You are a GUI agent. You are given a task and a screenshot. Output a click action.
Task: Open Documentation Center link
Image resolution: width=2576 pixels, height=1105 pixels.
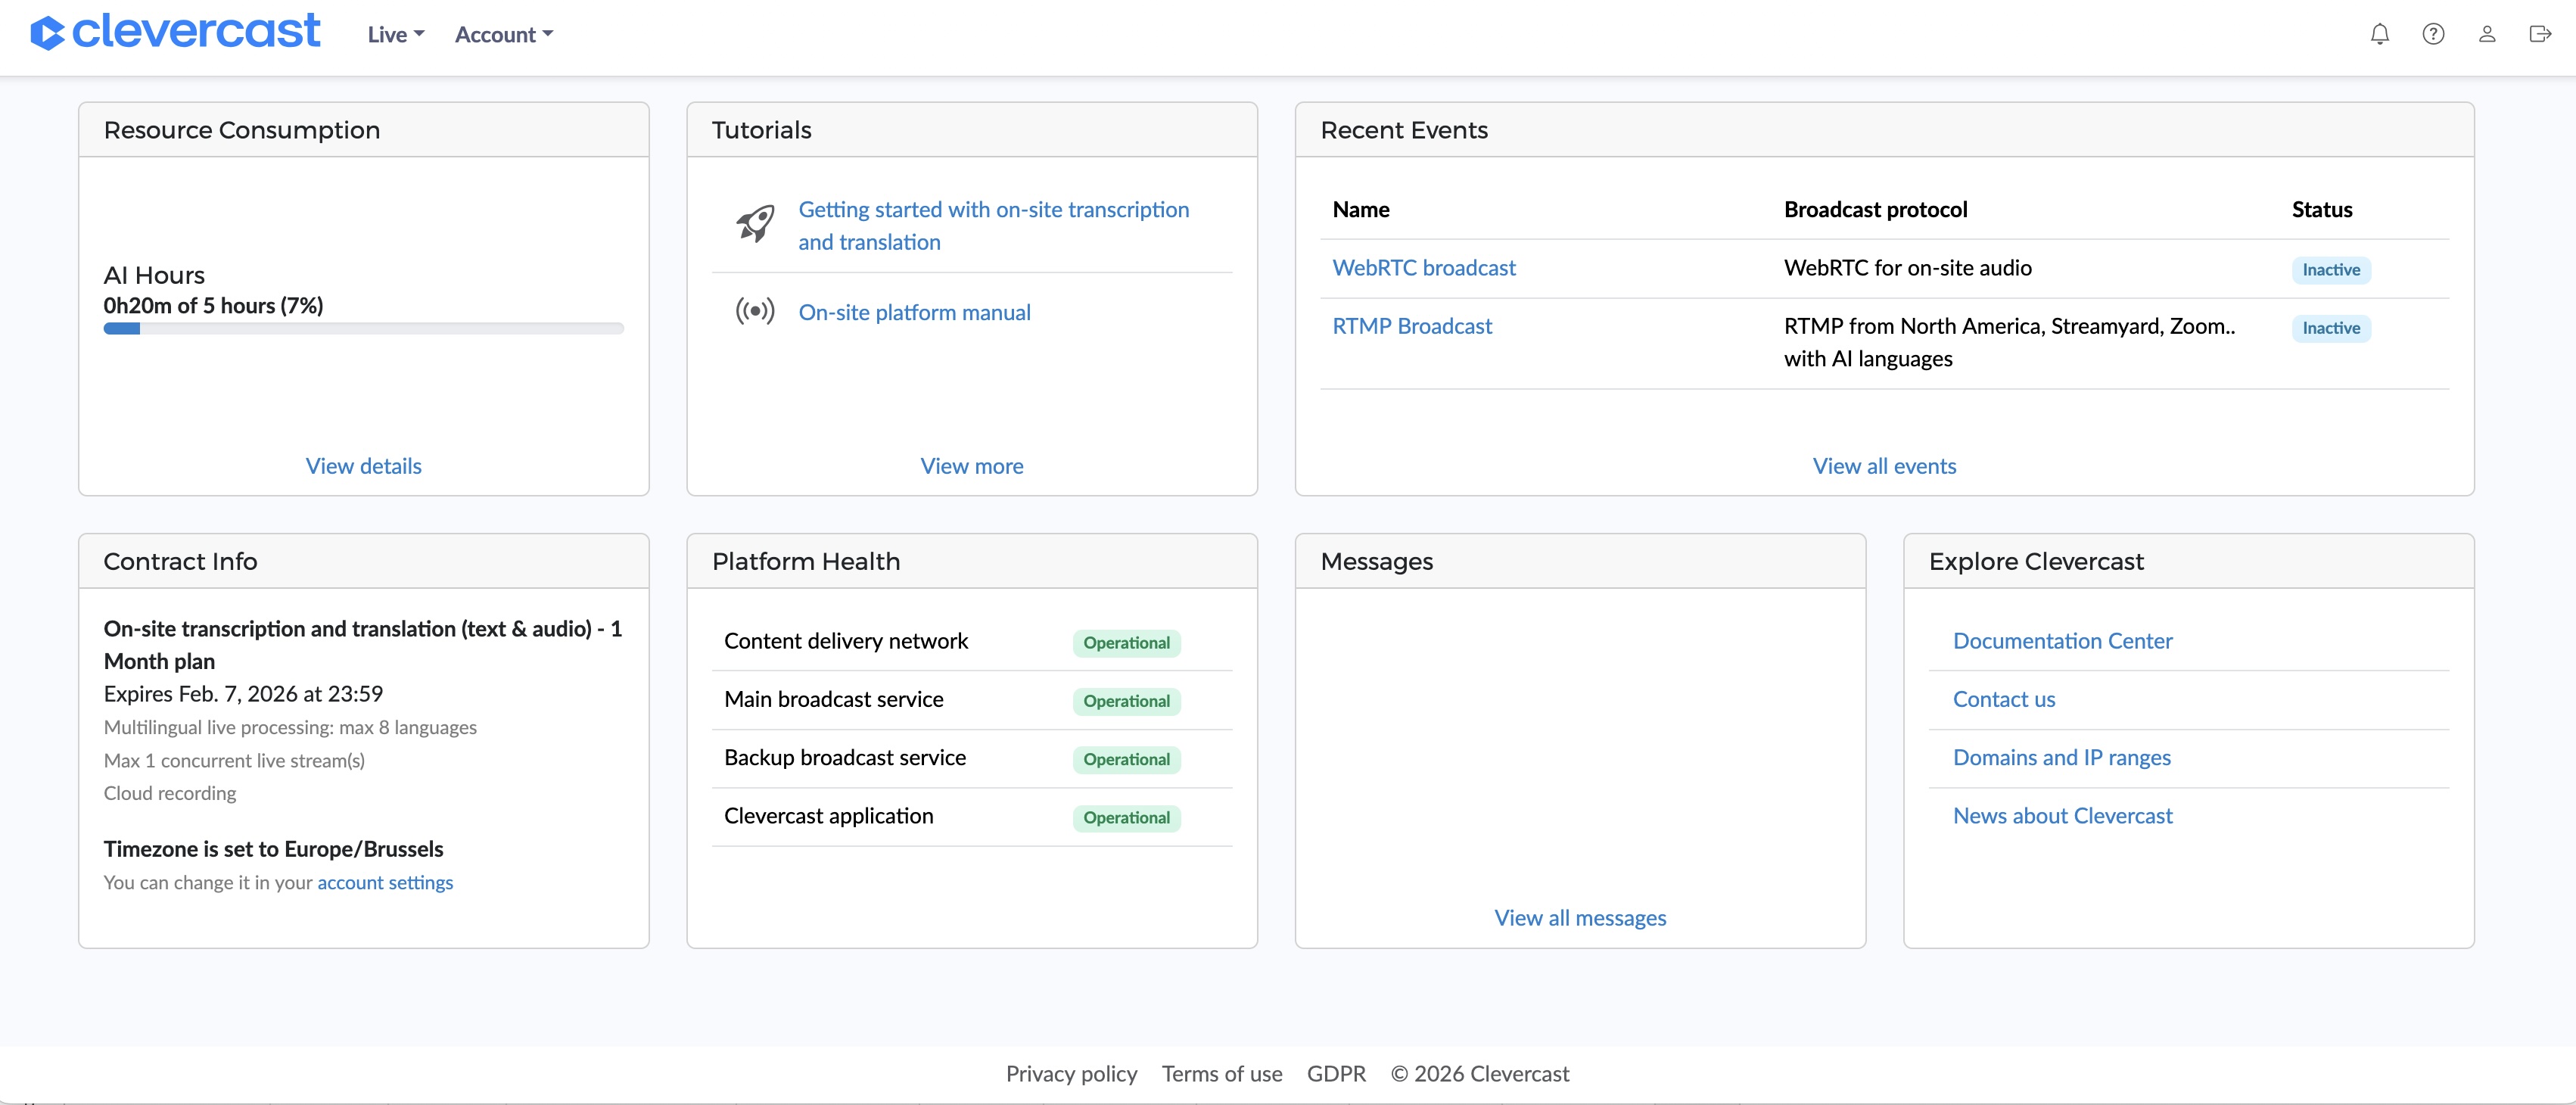click(x=2062, y=641)
